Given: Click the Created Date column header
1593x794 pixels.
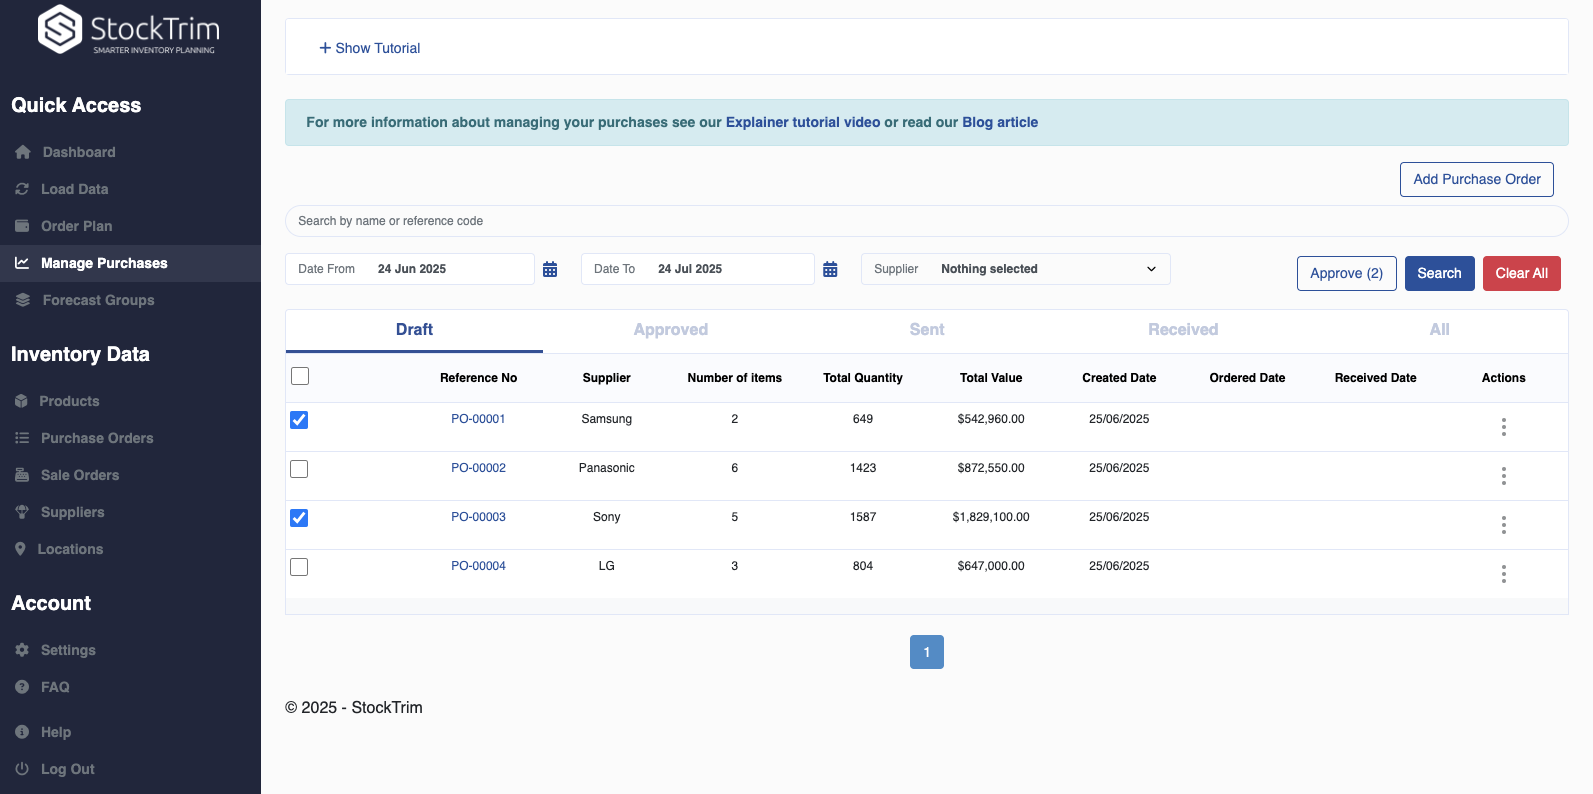Looking at the screenshot, I should pyautogui.click(x=1119, y=378).
